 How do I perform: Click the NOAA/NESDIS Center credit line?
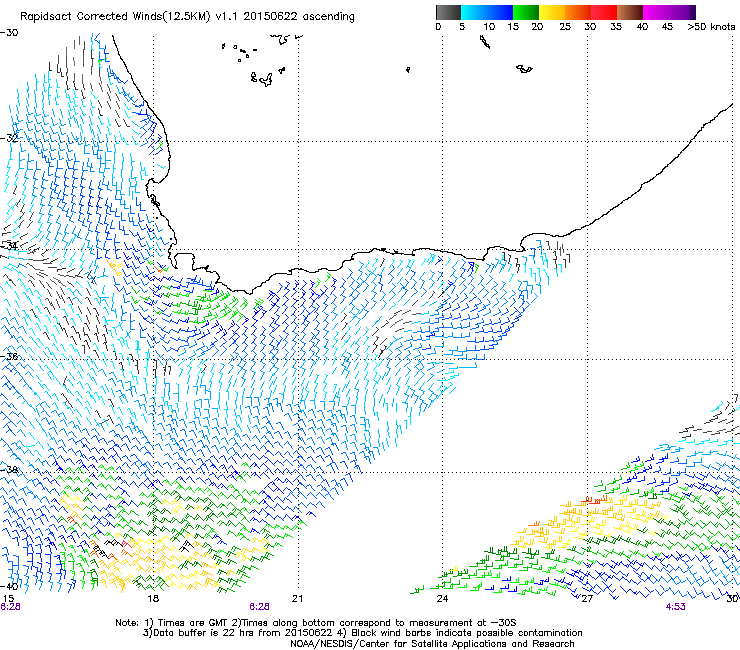click(x=432, y=643)
